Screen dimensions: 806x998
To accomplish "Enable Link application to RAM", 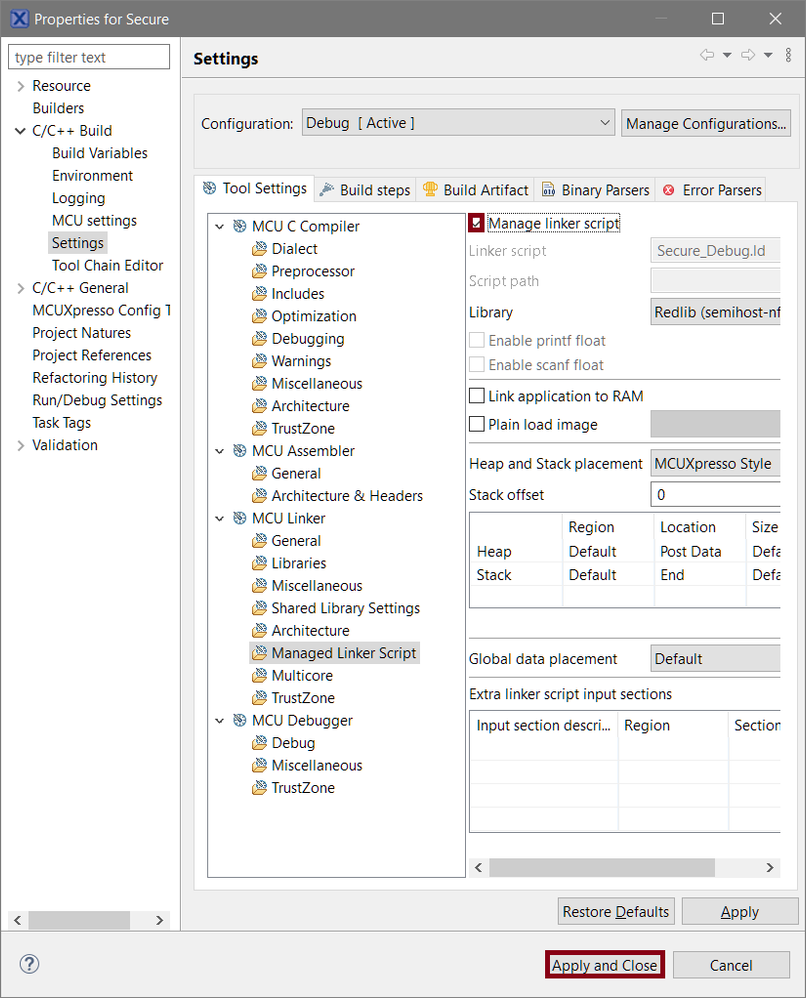I will tap(477, 396).
